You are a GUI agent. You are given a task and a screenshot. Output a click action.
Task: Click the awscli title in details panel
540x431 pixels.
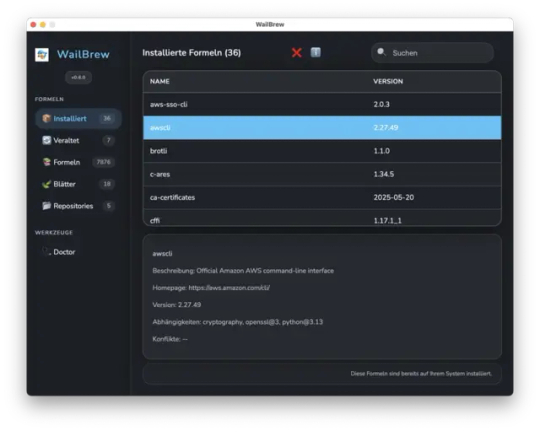tap(162, 254)
